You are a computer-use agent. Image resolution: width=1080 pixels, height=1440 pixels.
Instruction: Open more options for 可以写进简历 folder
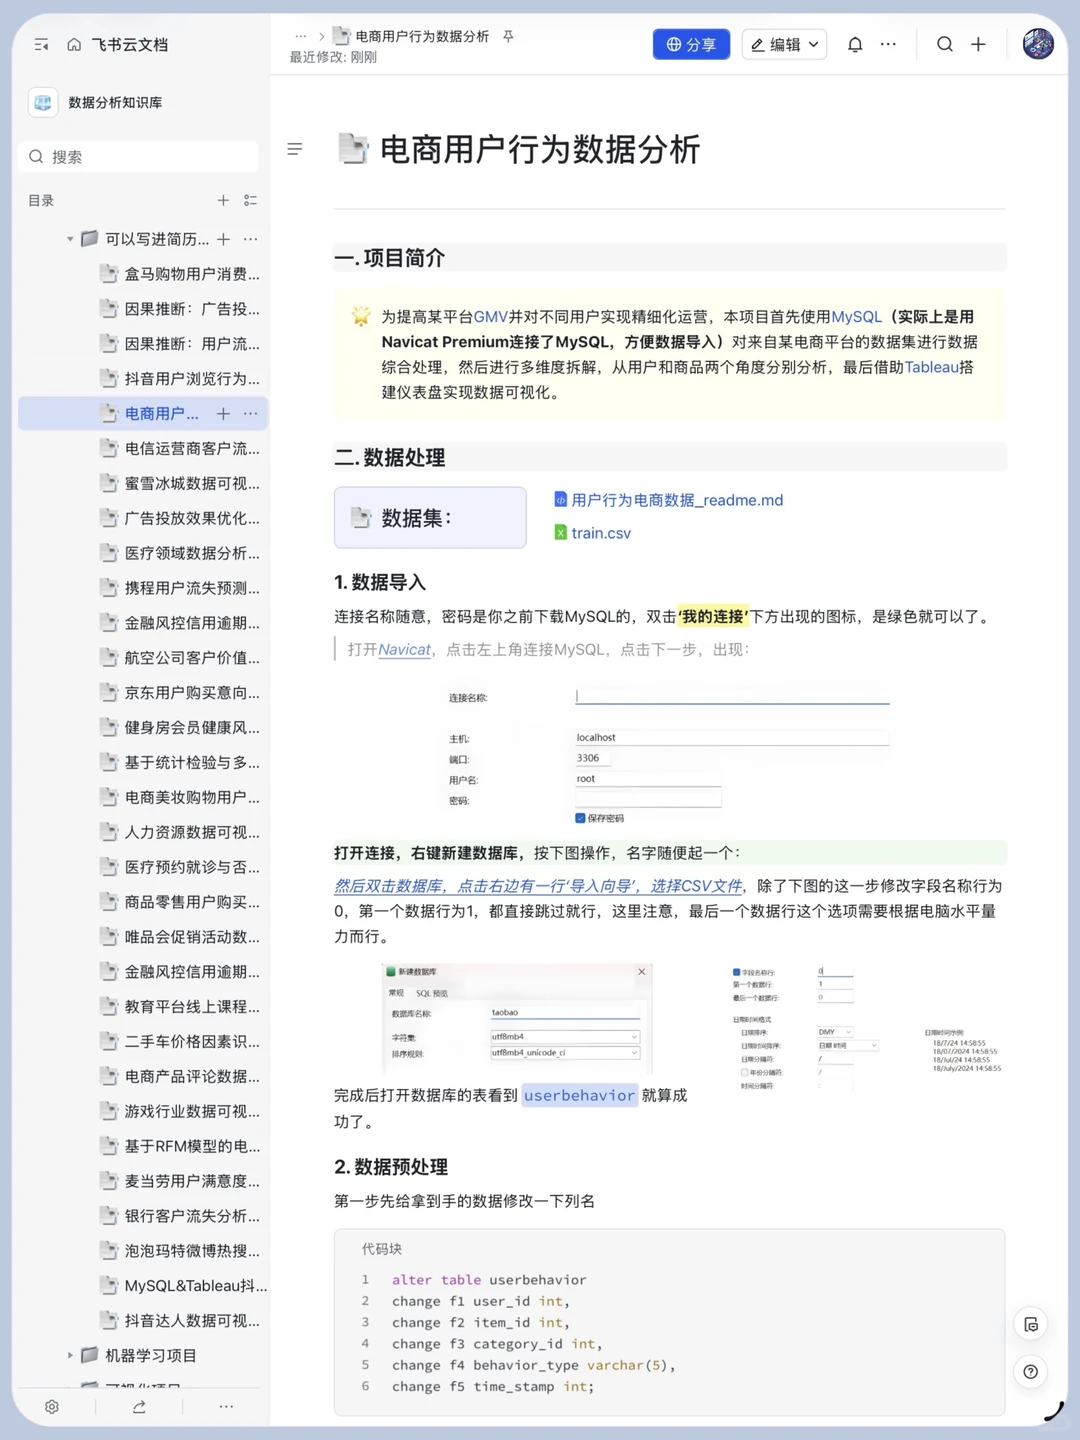pyautogui.click(x=251, y=239)
